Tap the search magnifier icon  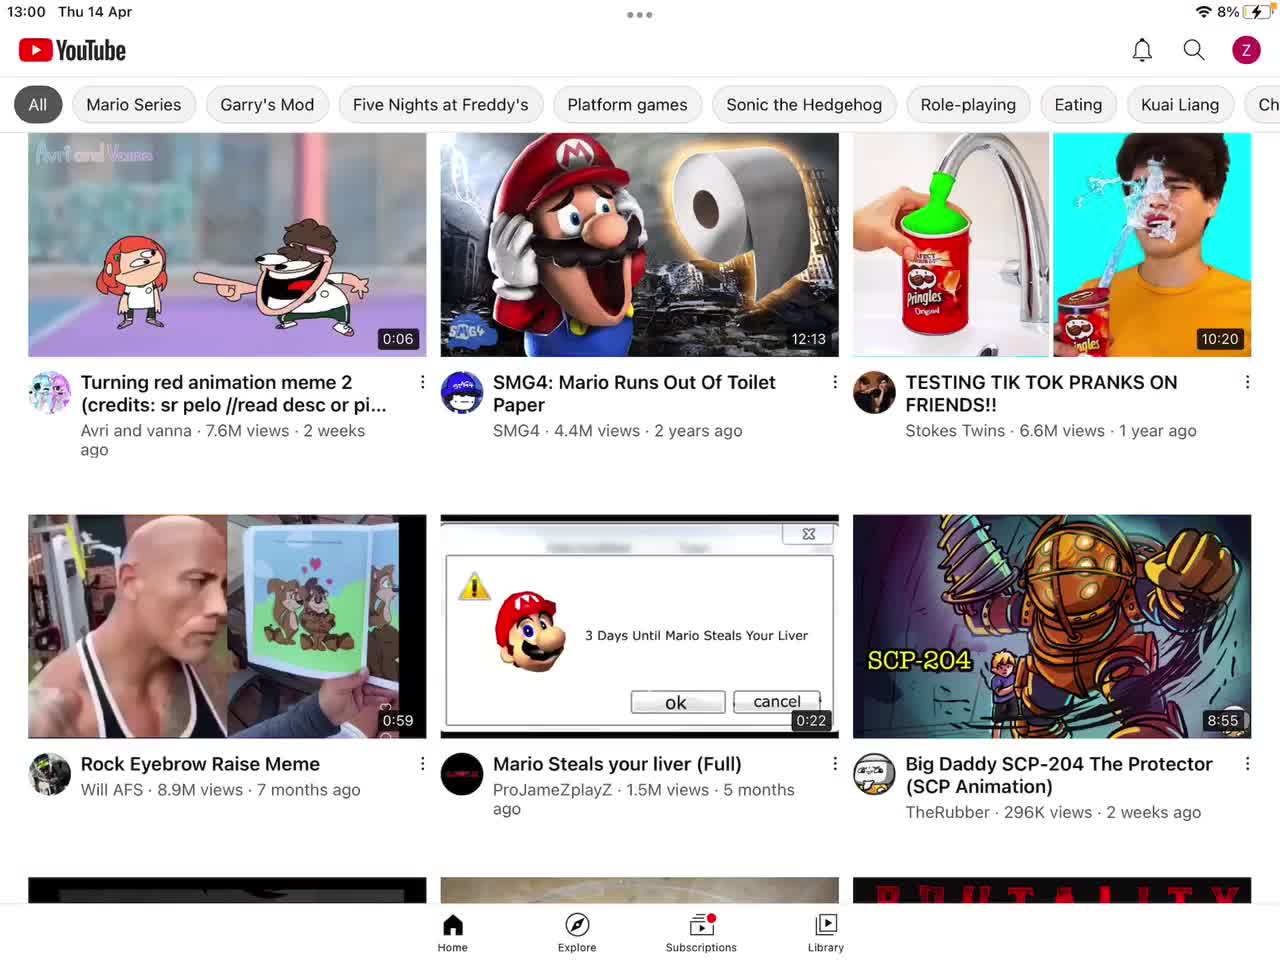click(1194, 50)
